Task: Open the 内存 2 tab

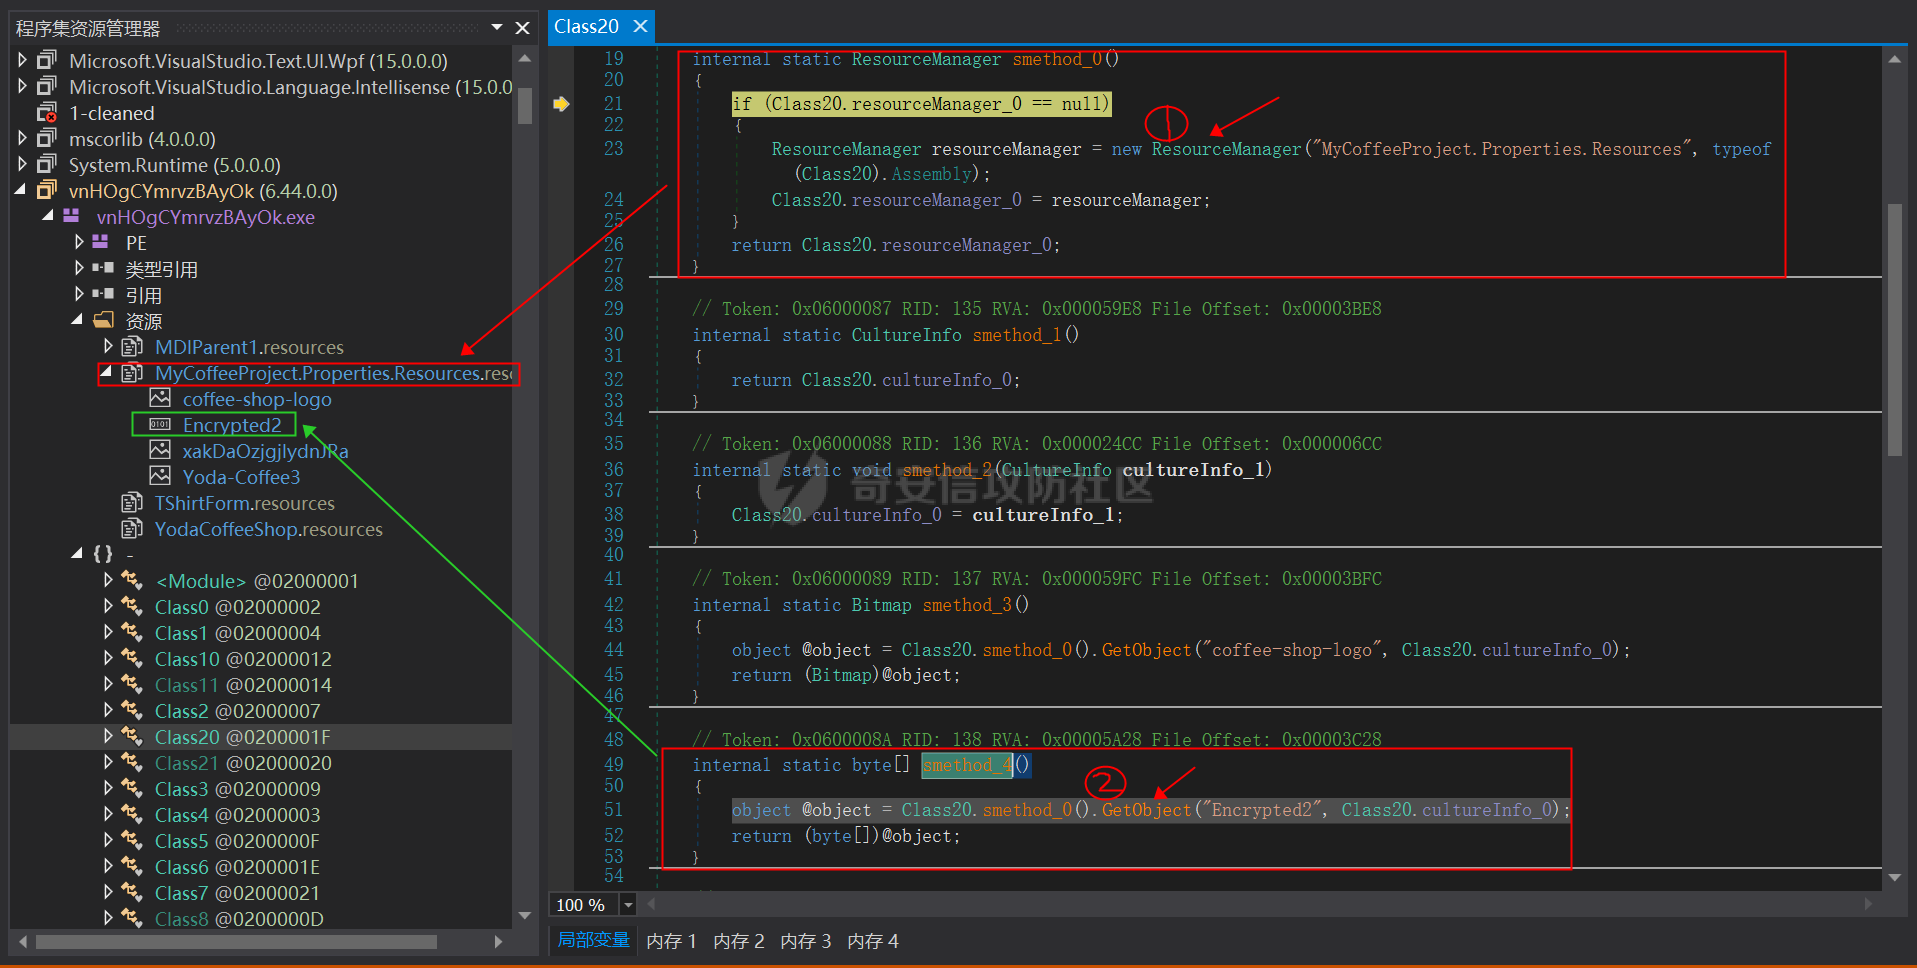Action: (x=738, y=941)
